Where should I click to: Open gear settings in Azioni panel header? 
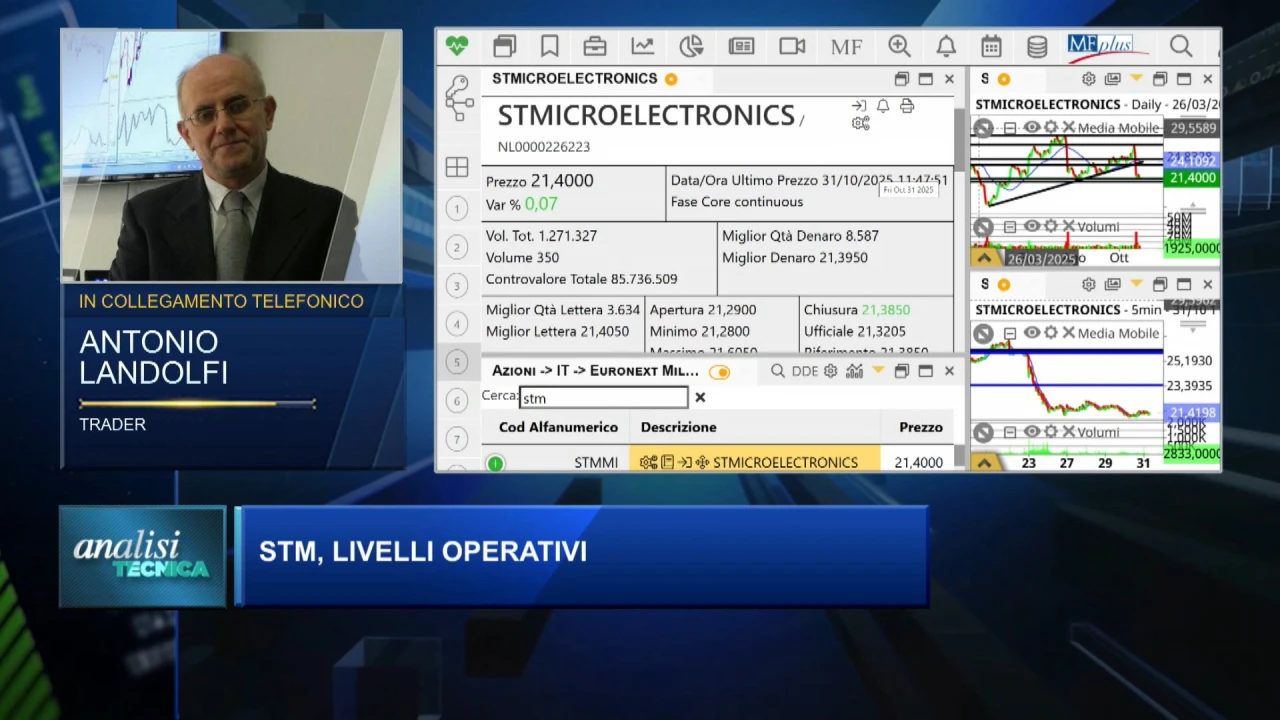point(830,371)
